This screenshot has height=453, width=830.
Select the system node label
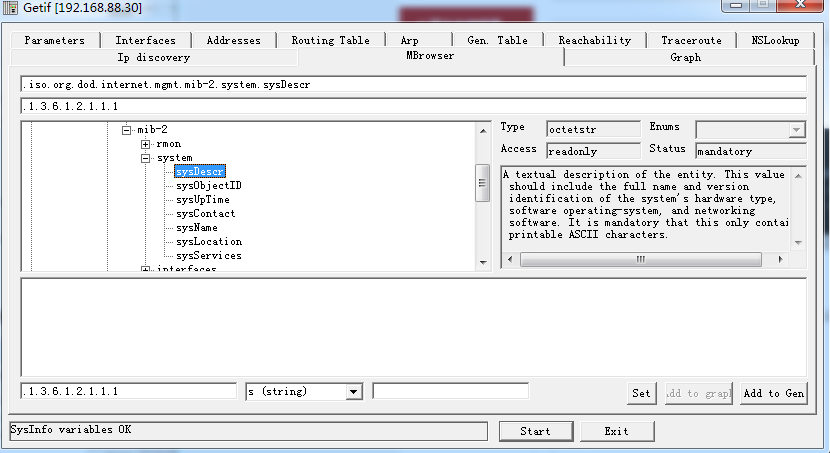click(175, 158)
